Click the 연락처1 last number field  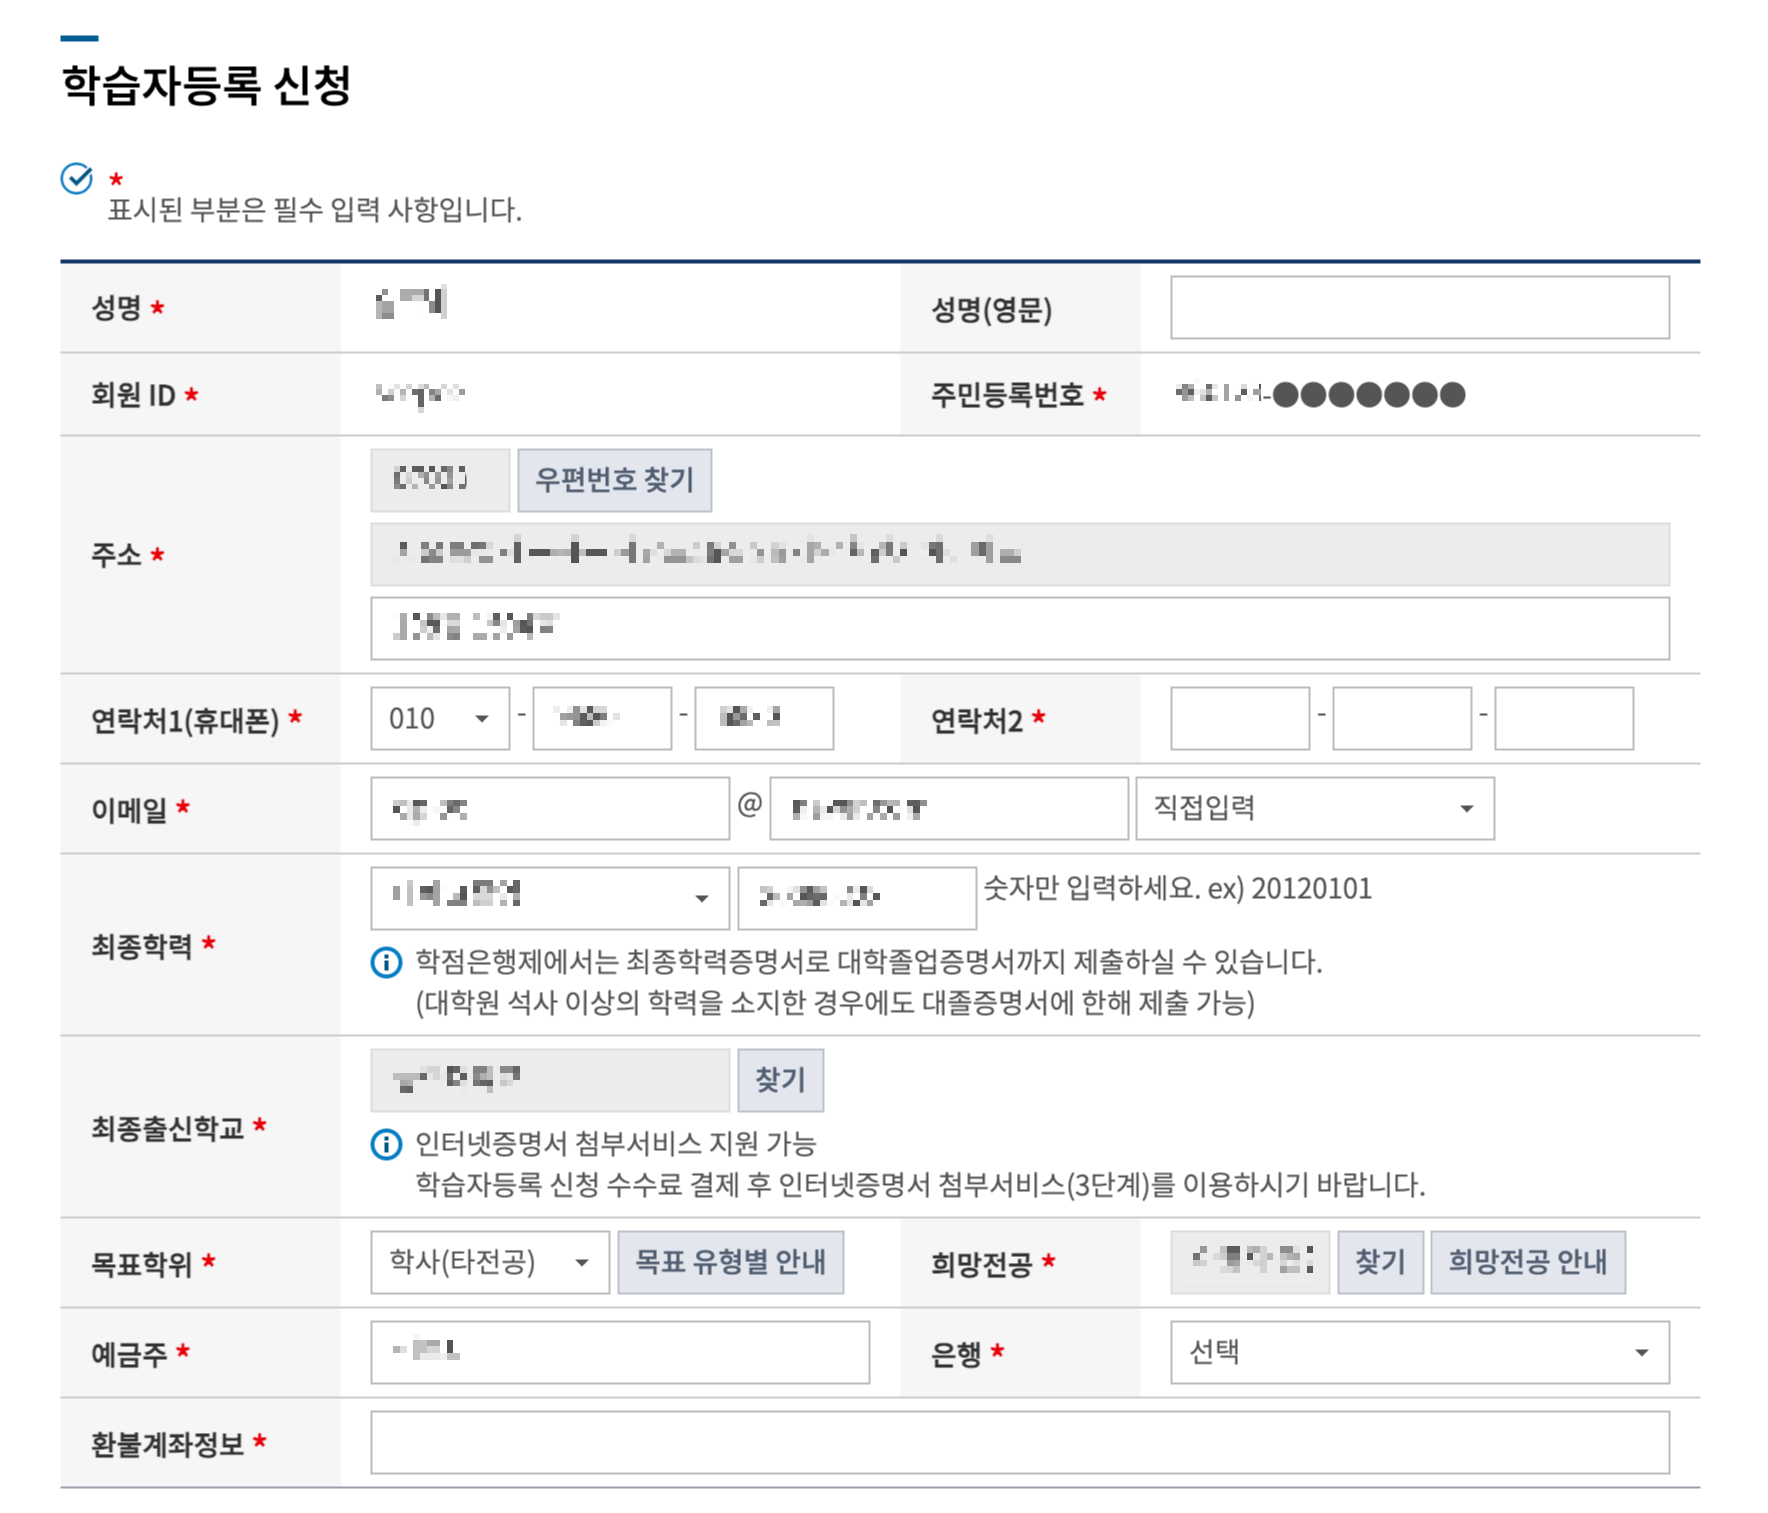click(764, 718)
